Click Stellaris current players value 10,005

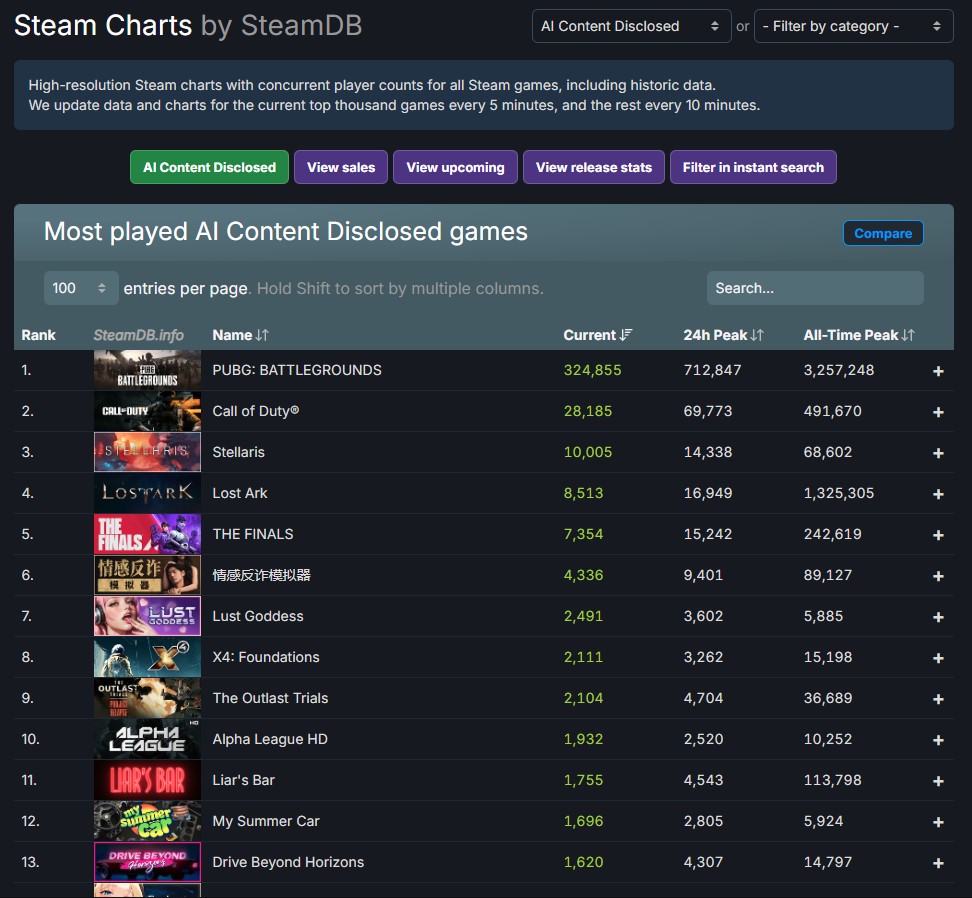[588, 452]
